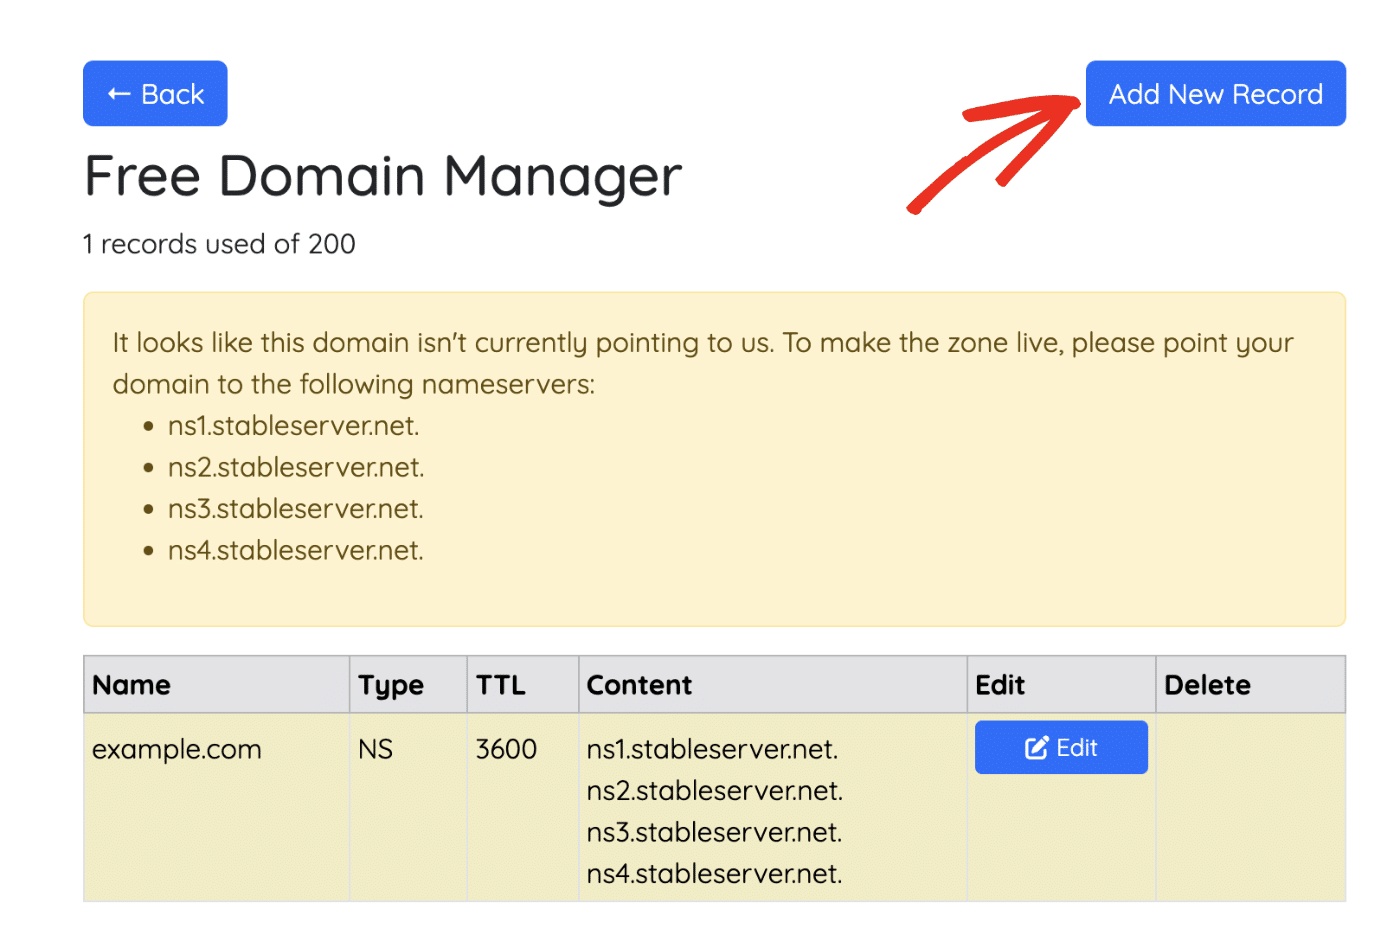Select ns2.stableserver.net. in the yellow notice
1400x948 pixels.
[x=296, y=468]
